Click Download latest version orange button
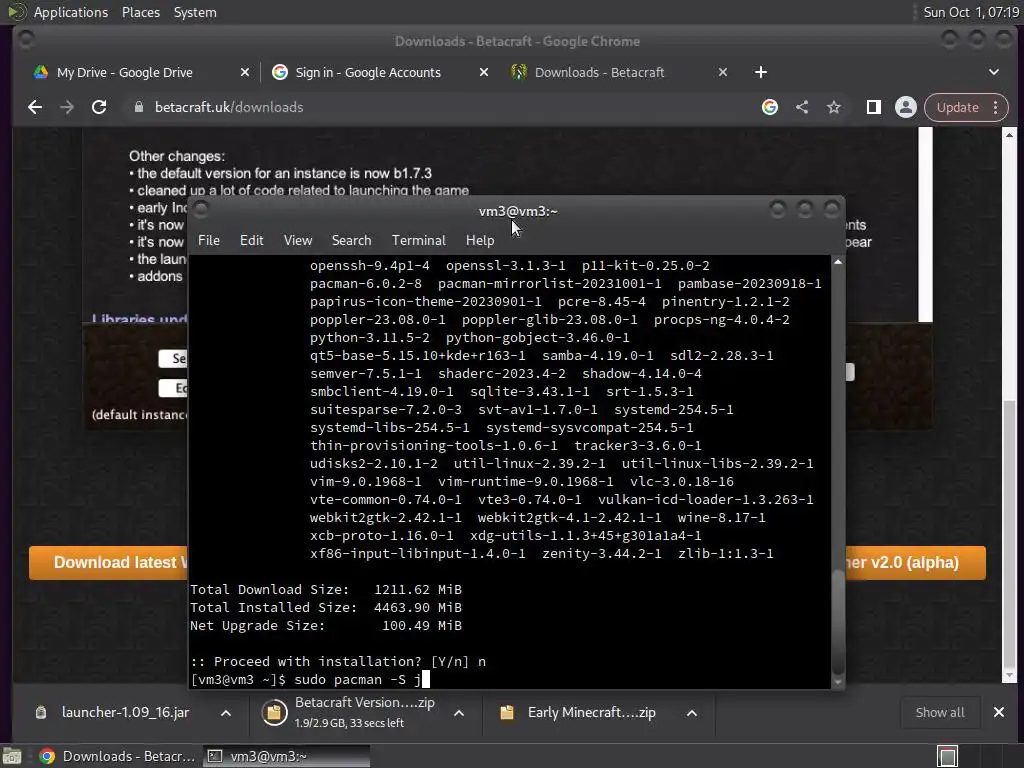The image size is (1024, 768). 108,563
